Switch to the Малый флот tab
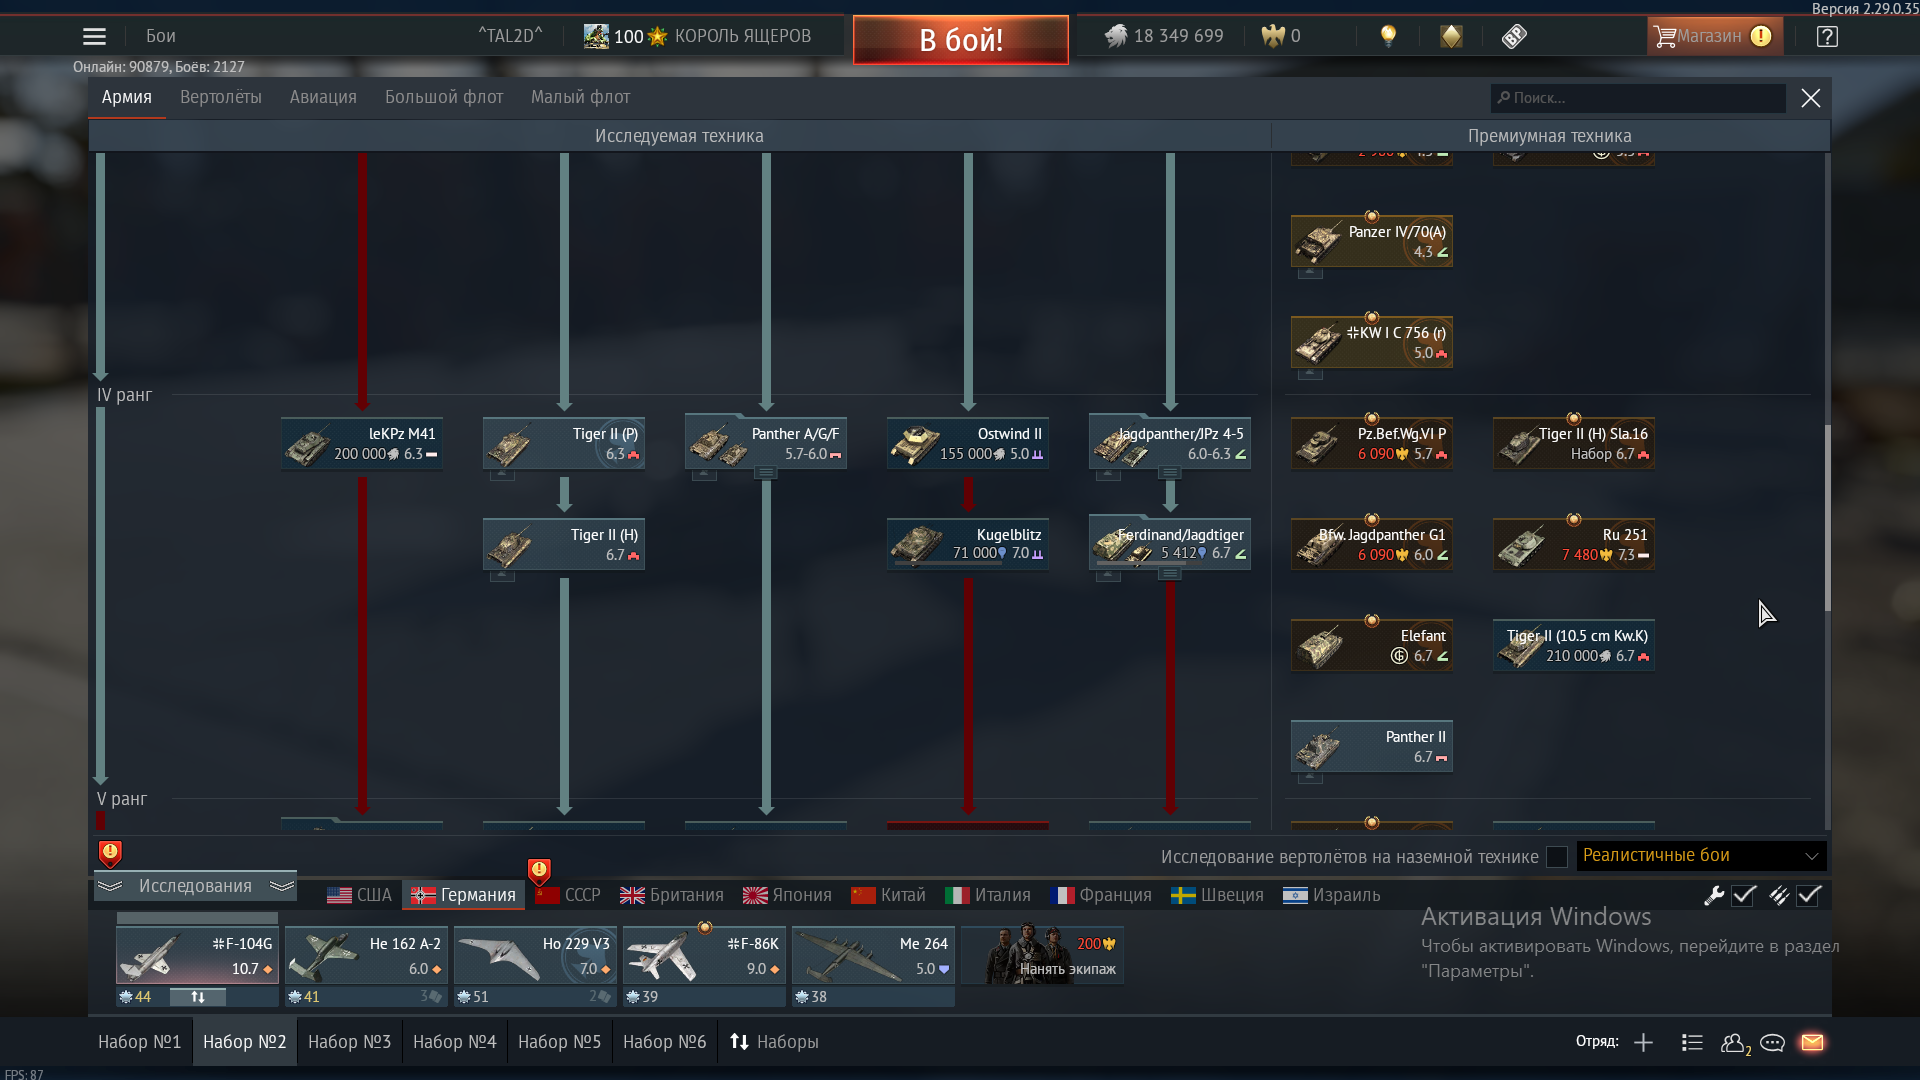 pyautogui.click(x=581, y=97)
